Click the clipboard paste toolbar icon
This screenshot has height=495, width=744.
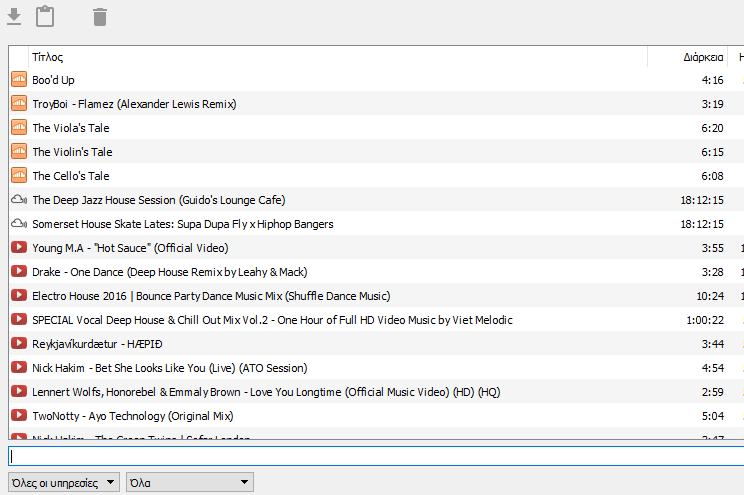[45, 16]
